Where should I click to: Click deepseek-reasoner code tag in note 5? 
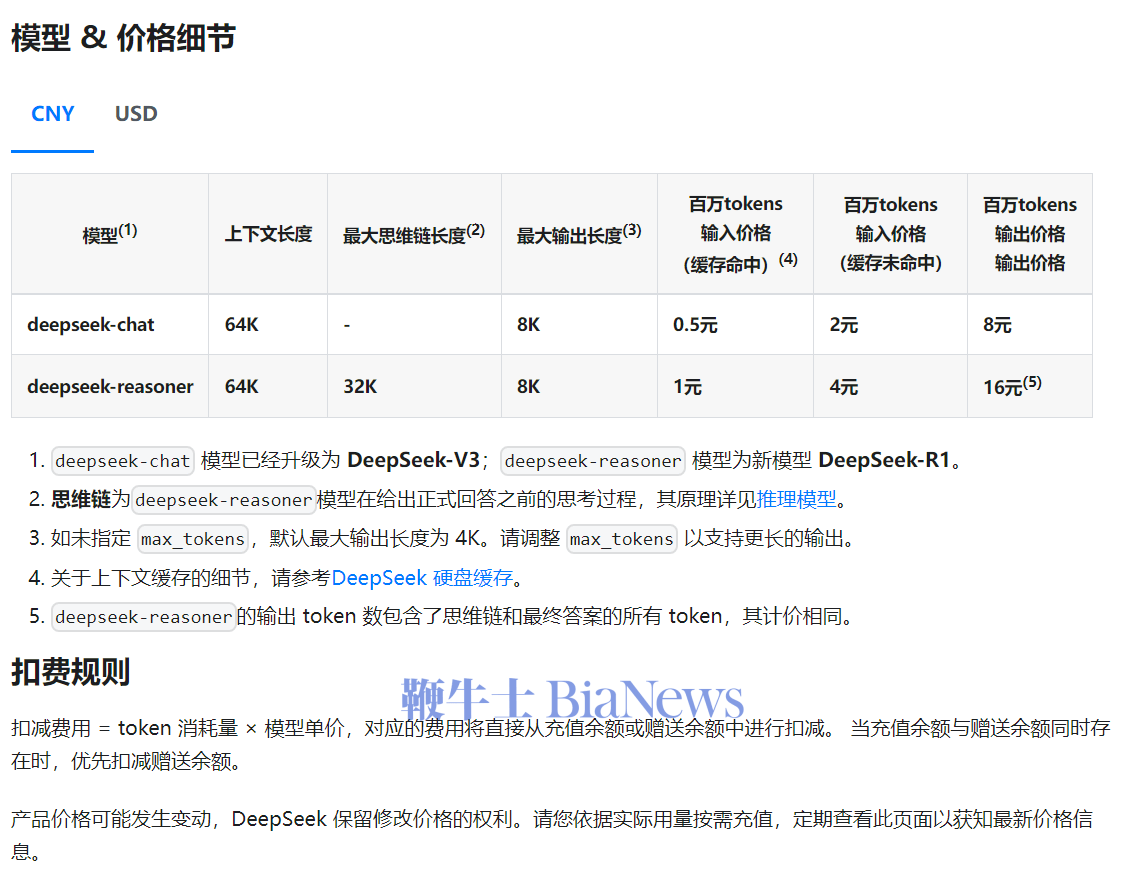tap(144, 617)
